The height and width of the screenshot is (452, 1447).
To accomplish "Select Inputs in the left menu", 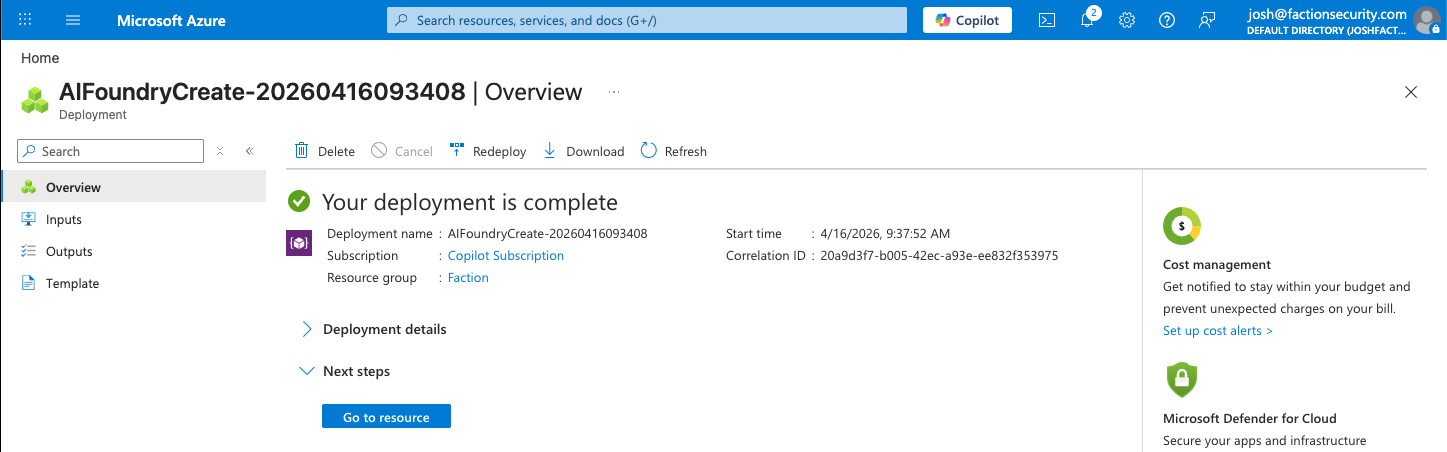I will tap(64, 219).
